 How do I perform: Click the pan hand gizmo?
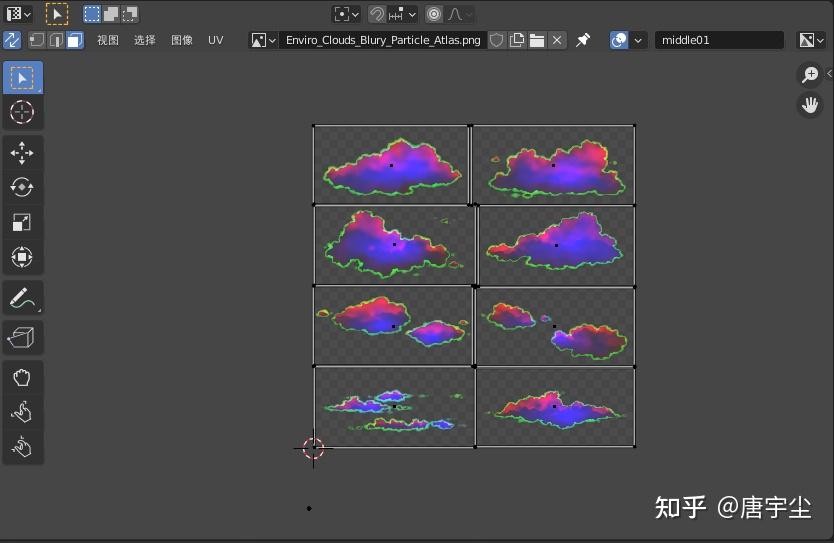(810, 104)
